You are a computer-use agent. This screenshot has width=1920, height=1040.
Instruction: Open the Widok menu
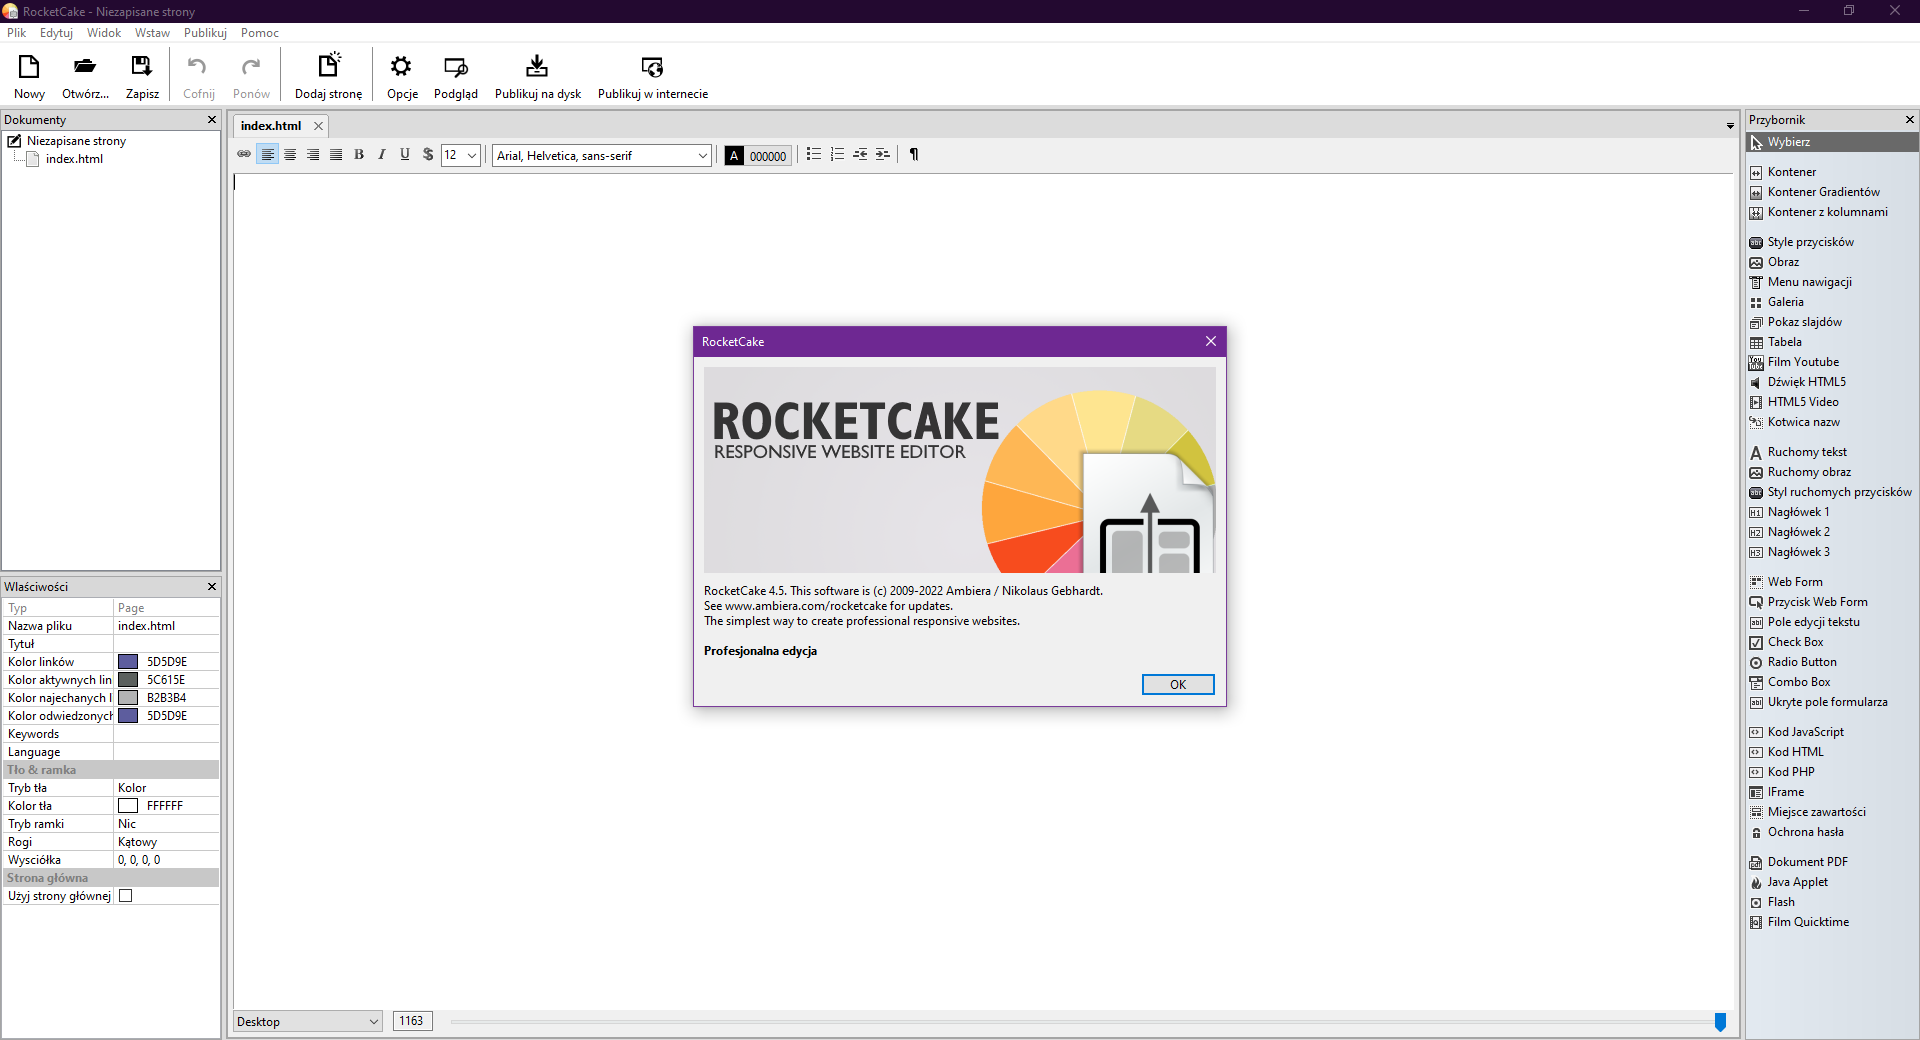(104, 33)
